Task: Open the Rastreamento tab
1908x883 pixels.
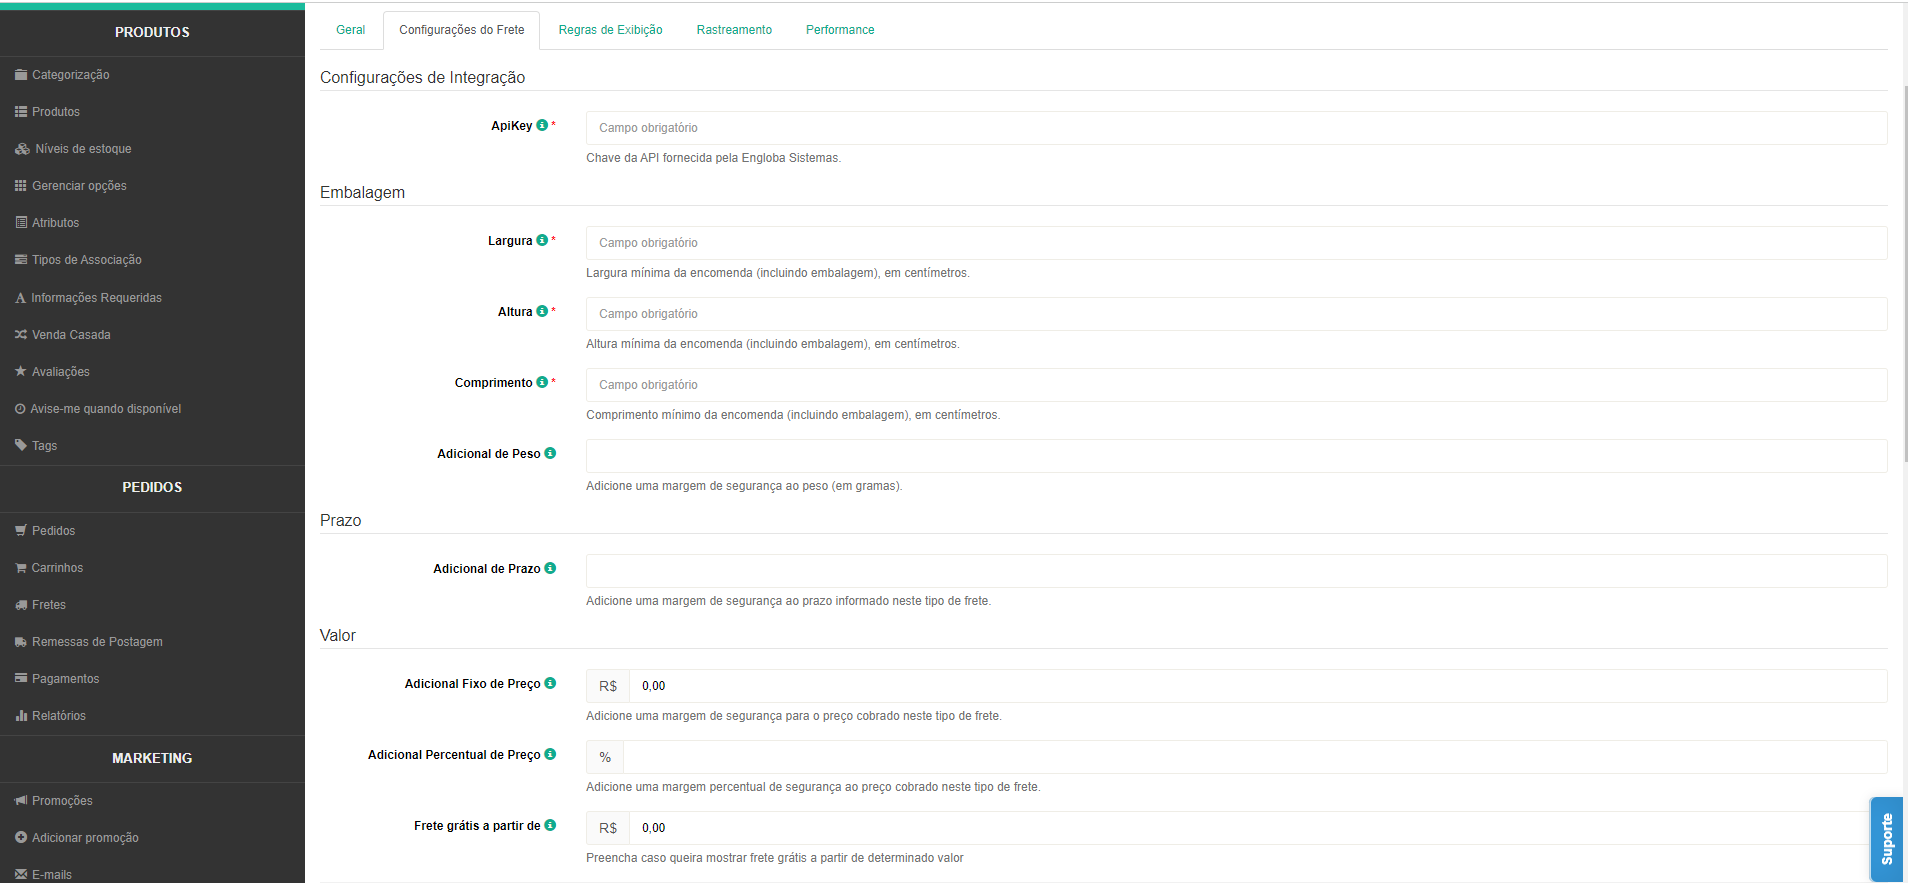Action: (x=734, y=30)
